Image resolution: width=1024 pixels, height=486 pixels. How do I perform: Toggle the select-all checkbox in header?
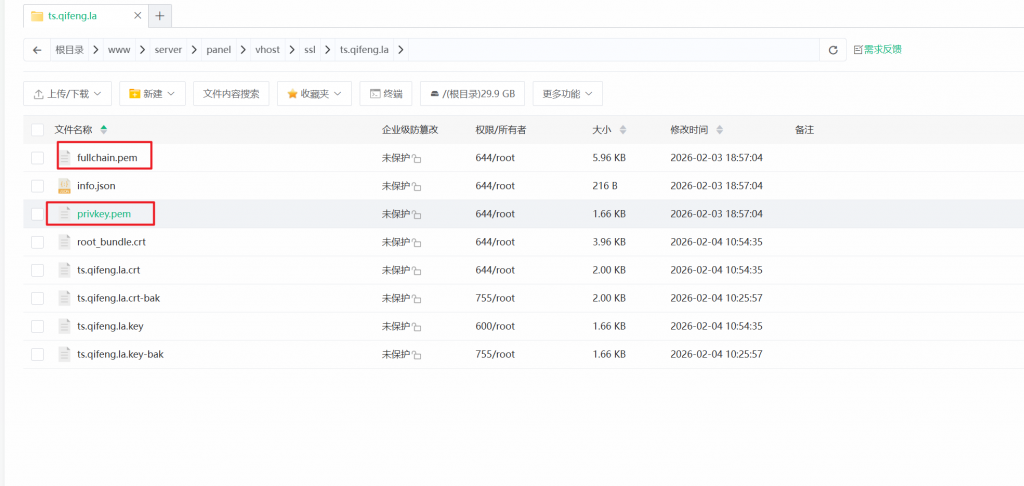coord(37,130)
